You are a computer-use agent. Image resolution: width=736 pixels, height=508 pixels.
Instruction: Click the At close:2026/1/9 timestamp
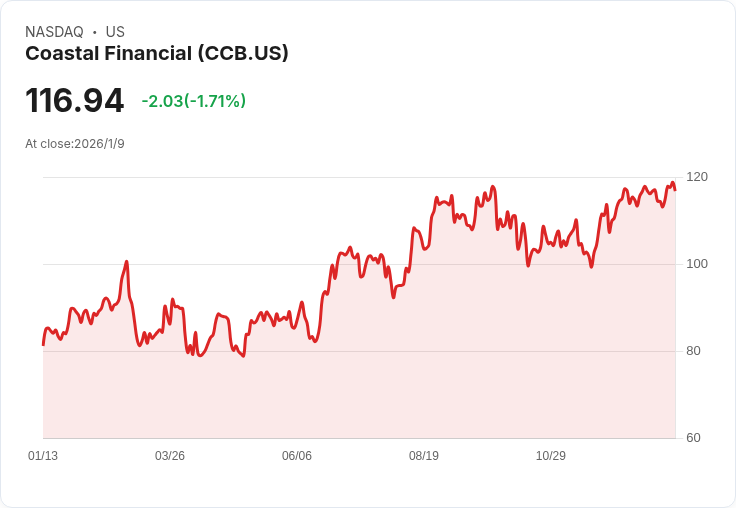(x=75, y=144)
